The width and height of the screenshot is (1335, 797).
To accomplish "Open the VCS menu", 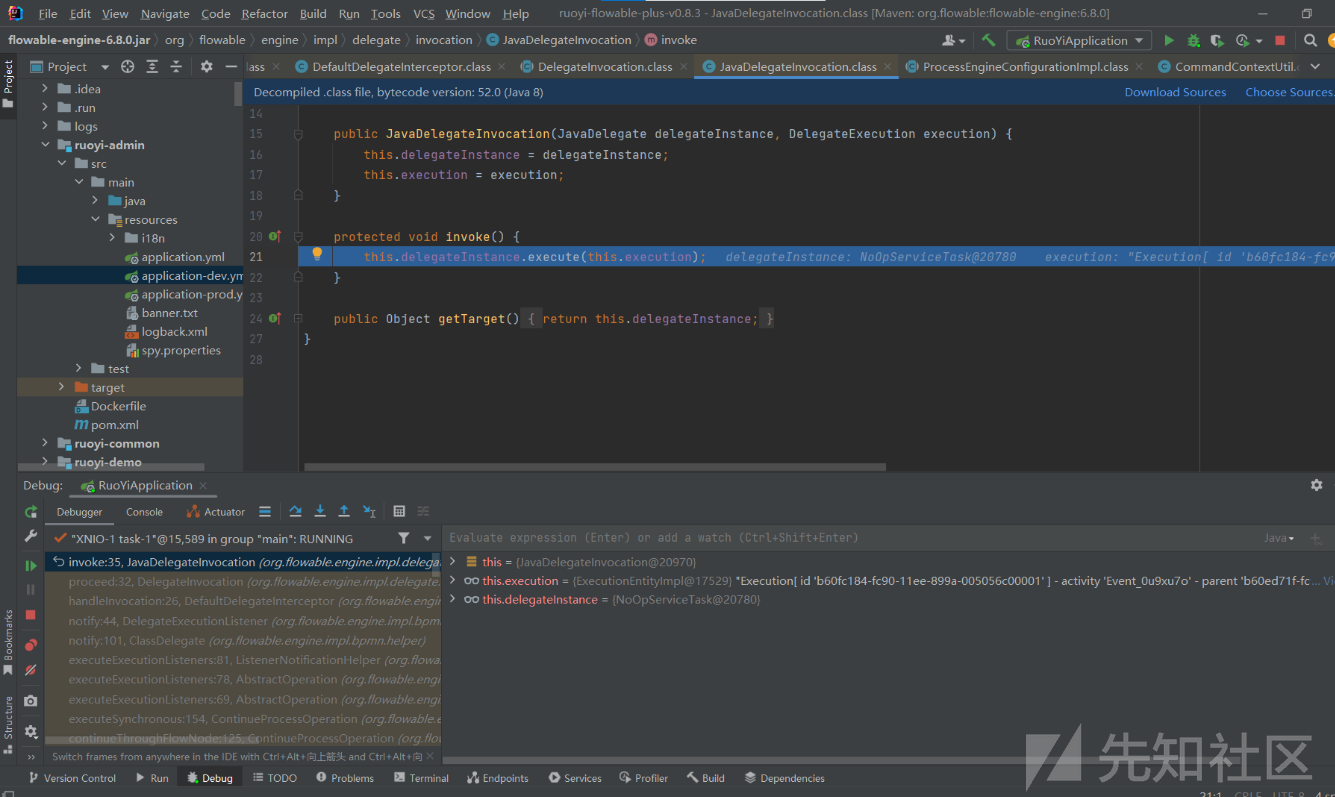I will click(424, 14).
